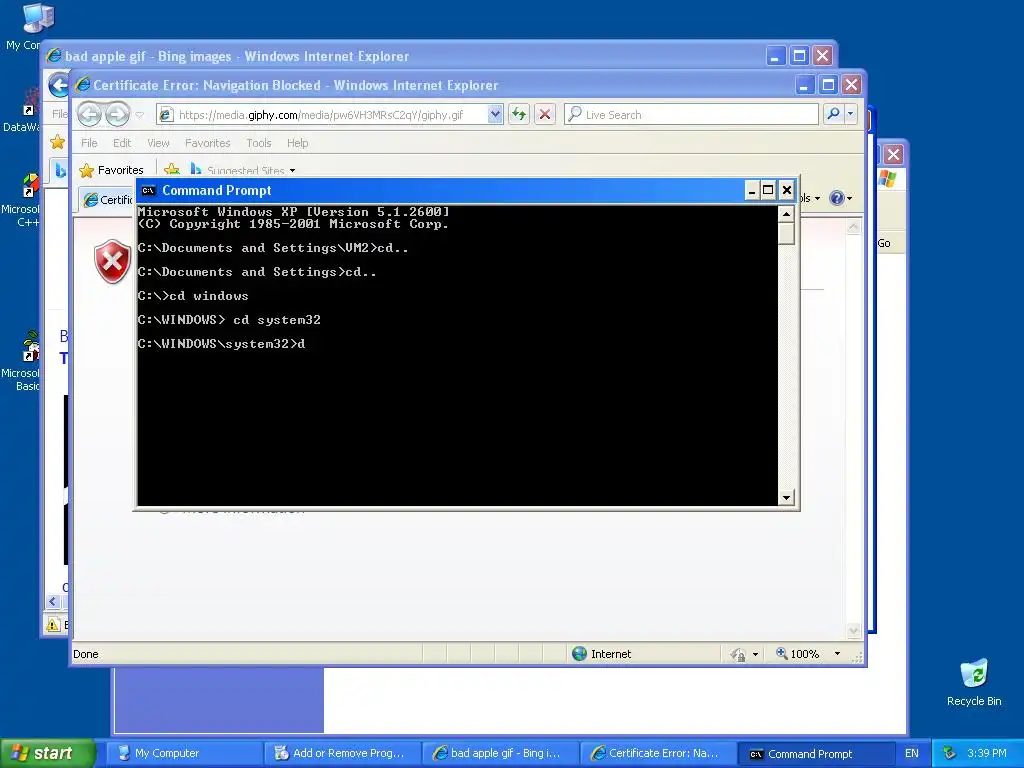Expand the address bar URL dropdown

(495, 115)
